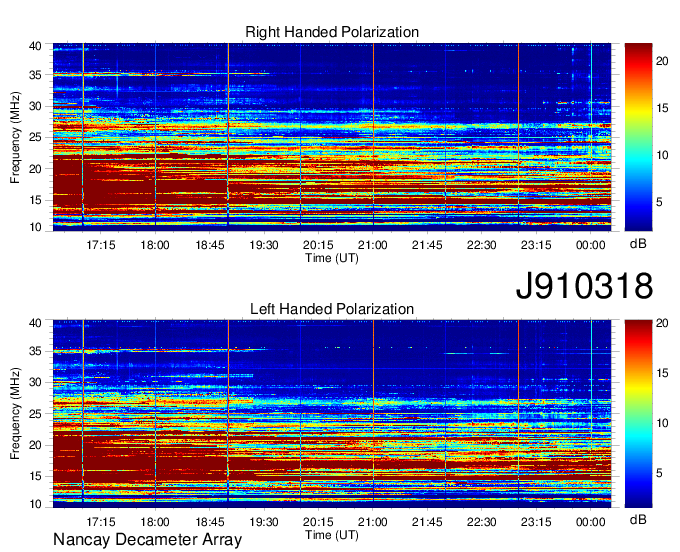Click inside the Right Handed Polarization spectrogram

(332, 137)
